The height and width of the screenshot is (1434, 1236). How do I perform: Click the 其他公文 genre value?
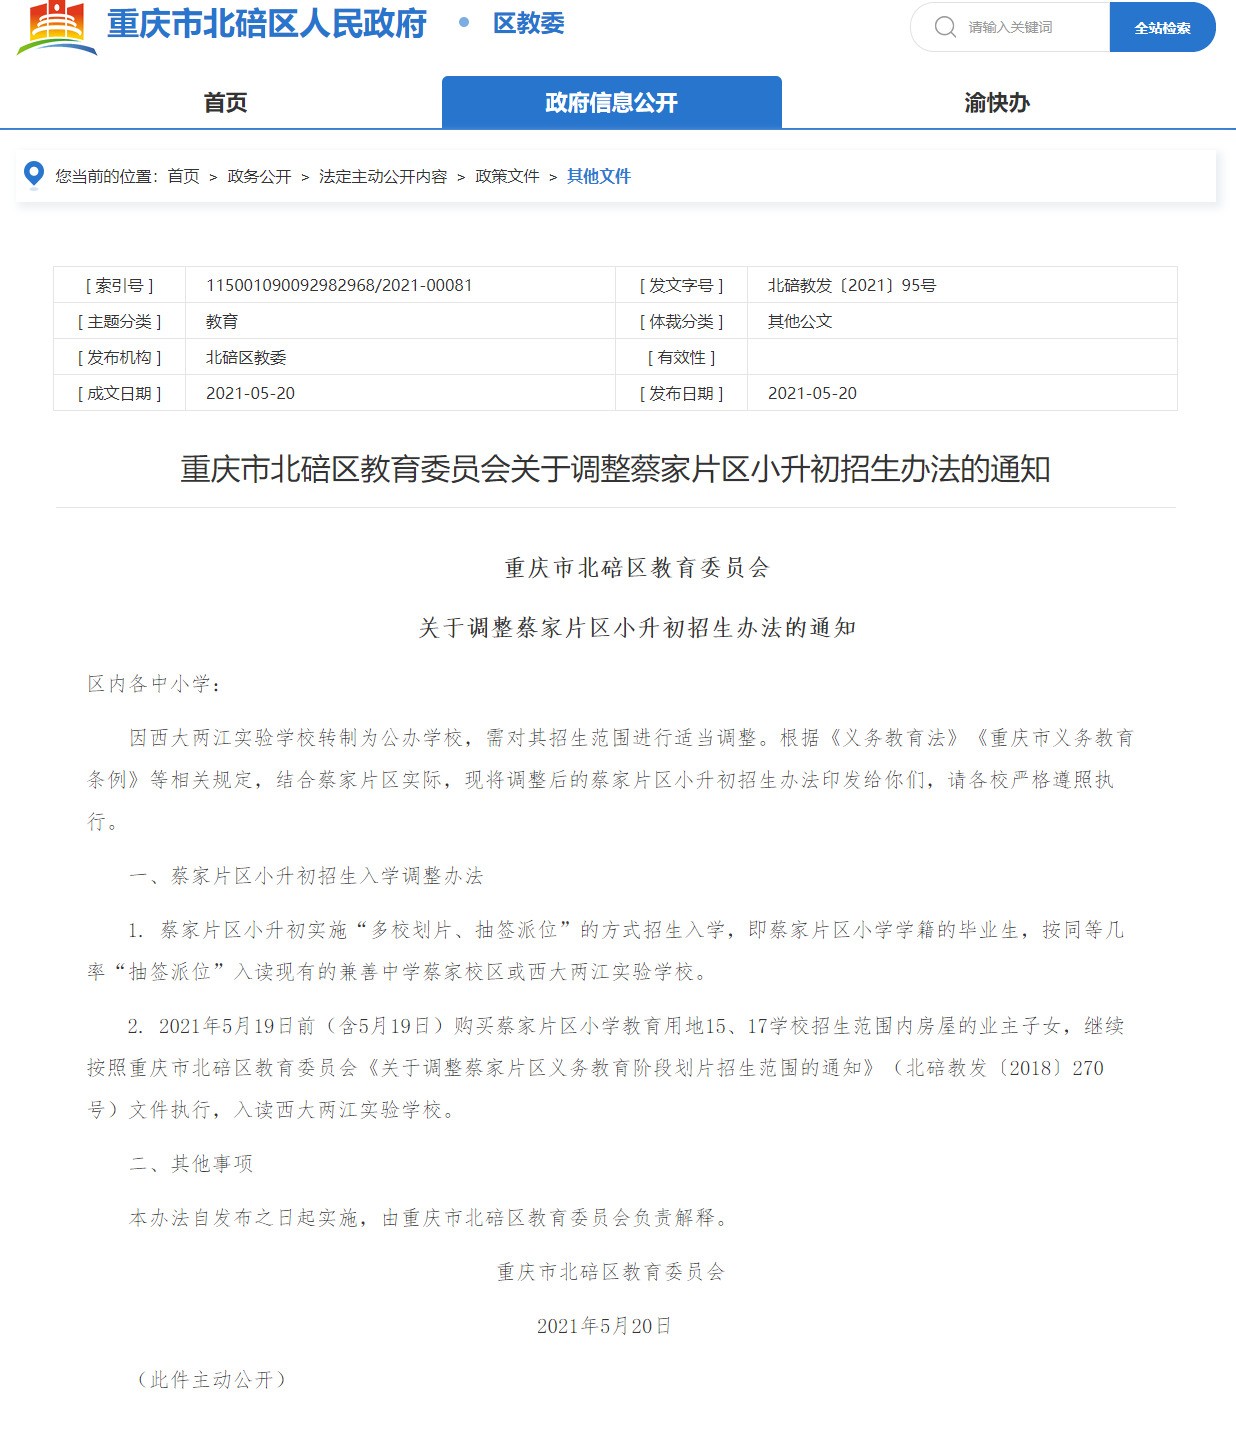tap(800, 321)
